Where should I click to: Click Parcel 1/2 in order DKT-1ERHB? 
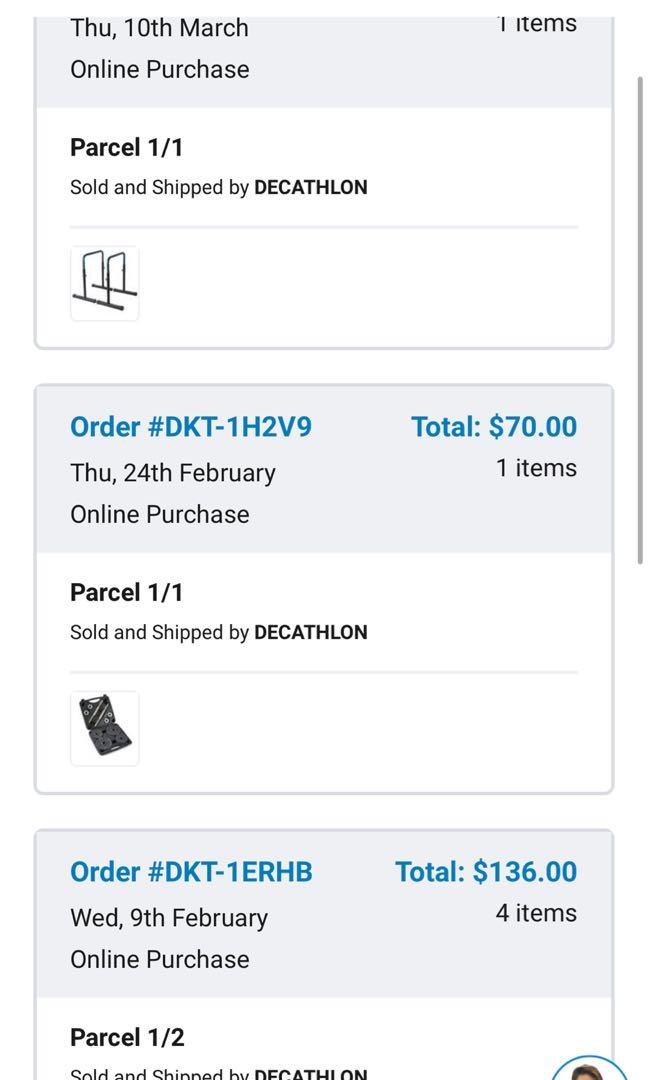[x=127, y=1038]
